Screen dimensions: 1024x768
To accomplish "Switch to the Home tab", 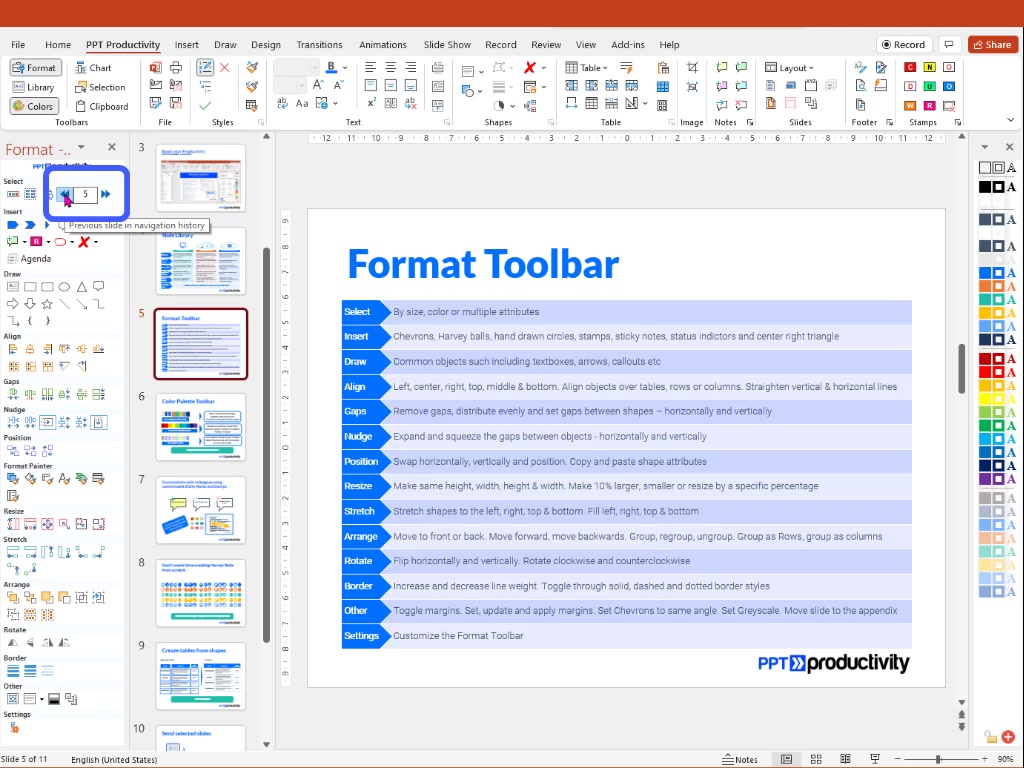I will pos(57,44).
